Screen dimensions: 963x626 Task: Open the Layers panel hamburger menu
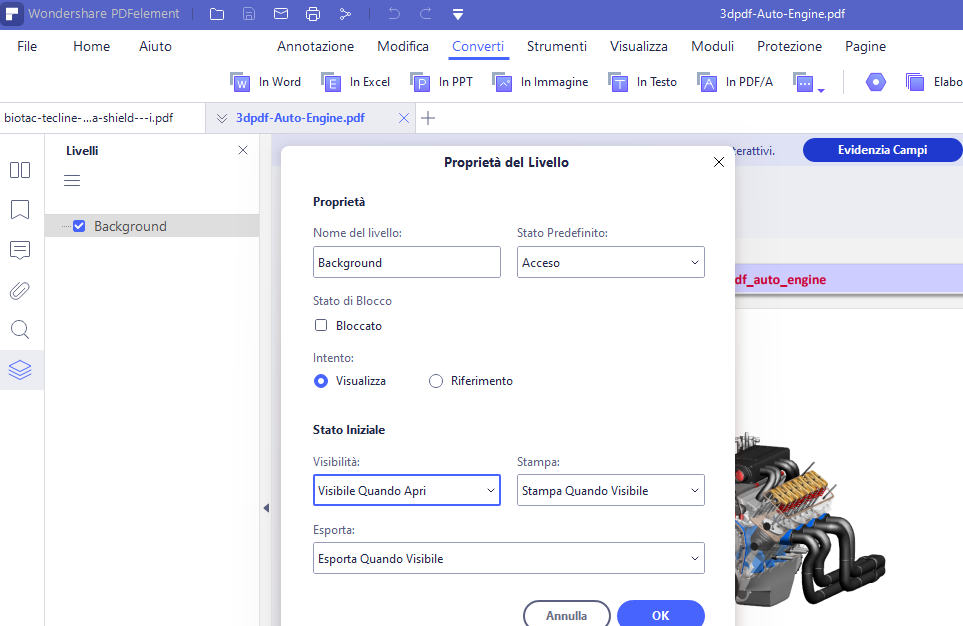click(72, 181)
